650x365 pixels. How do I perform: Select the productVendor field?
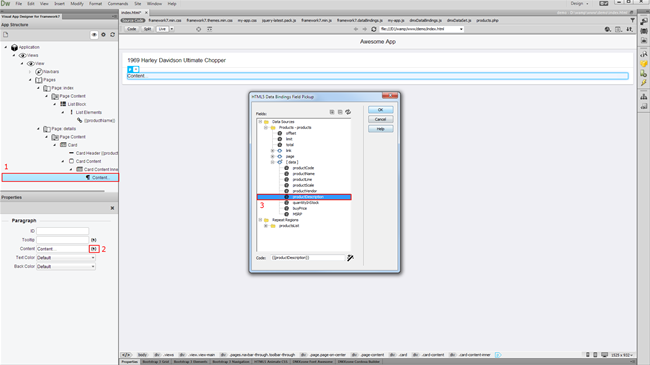305,191
